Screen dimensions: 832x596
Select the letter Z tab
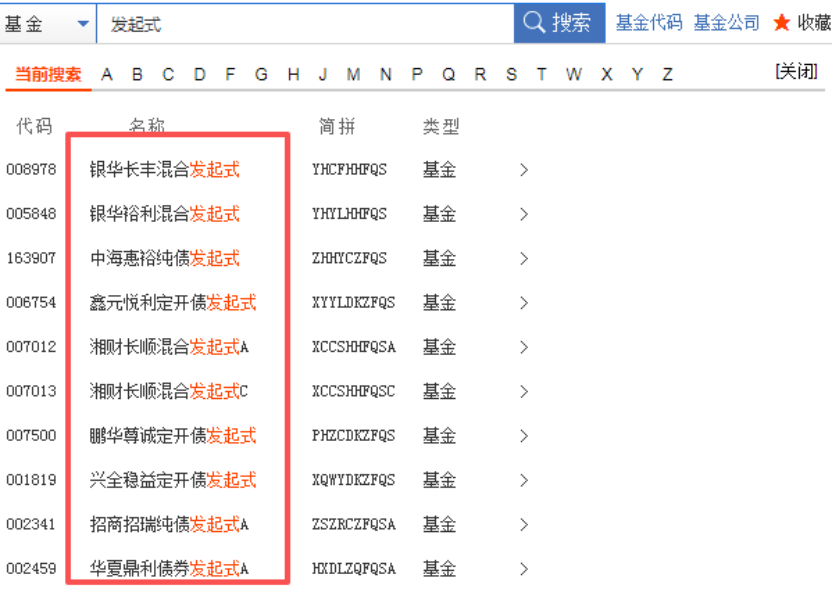point(668,74)
